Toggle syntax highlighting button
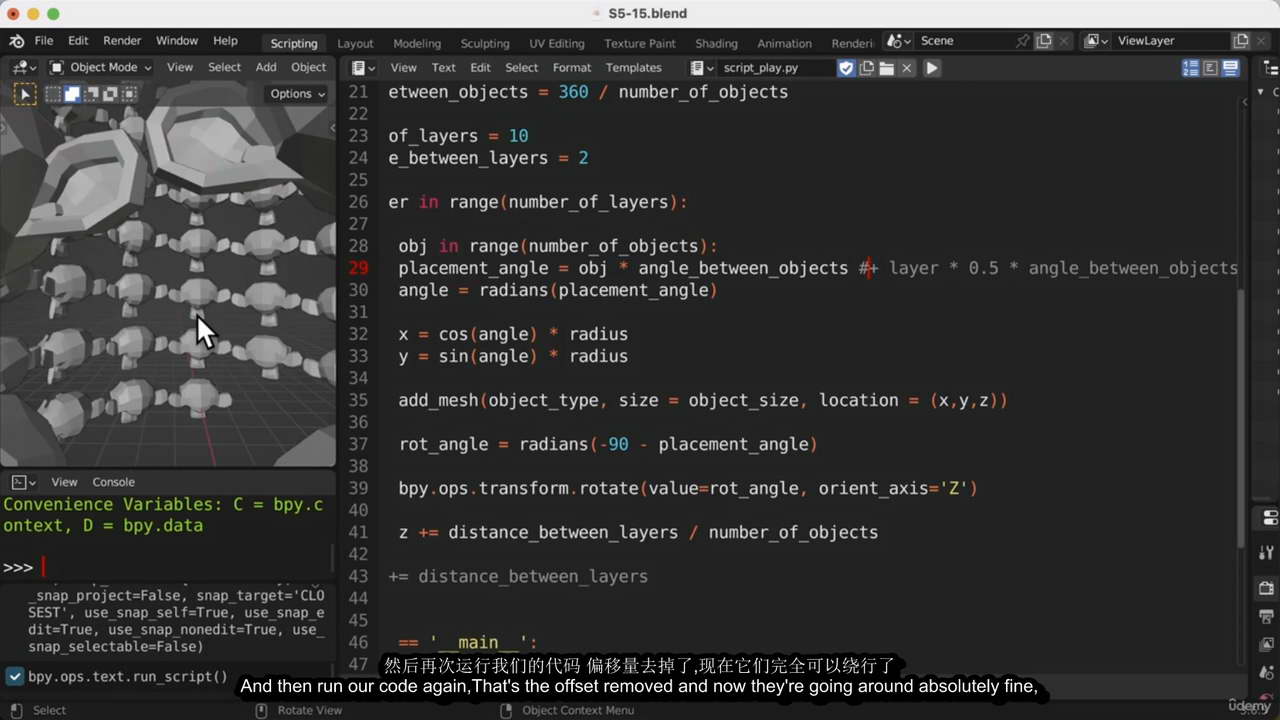This screenshot has width=1280, height=720. (1231, 68)
